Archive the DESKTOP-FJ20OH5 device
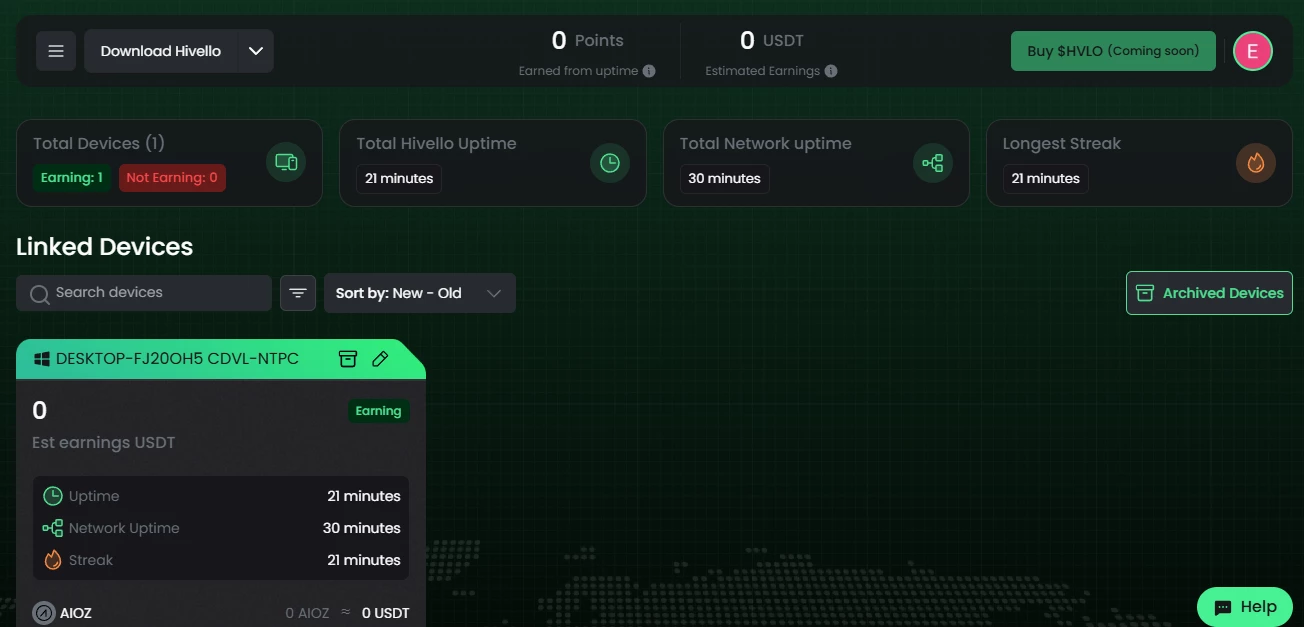This screenshot has width=1304, height=627. click(348, 358)
